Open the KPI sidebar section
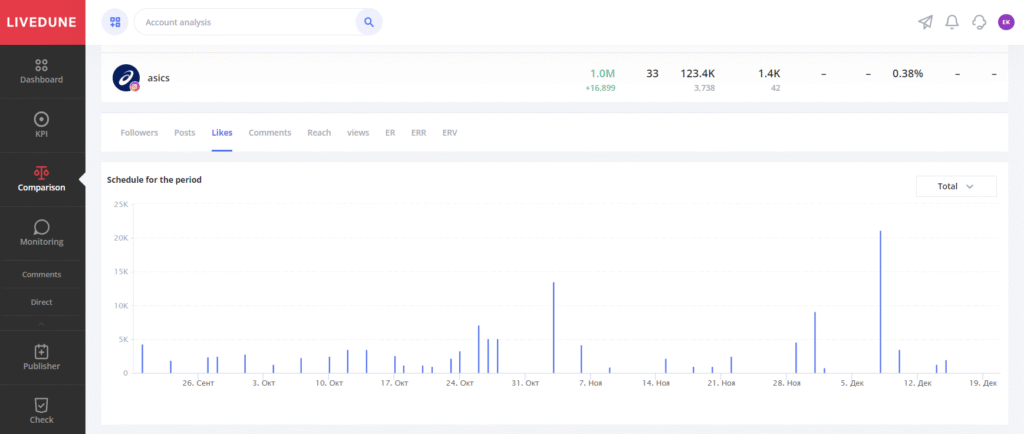1024x434 pixels. [42, 124]
